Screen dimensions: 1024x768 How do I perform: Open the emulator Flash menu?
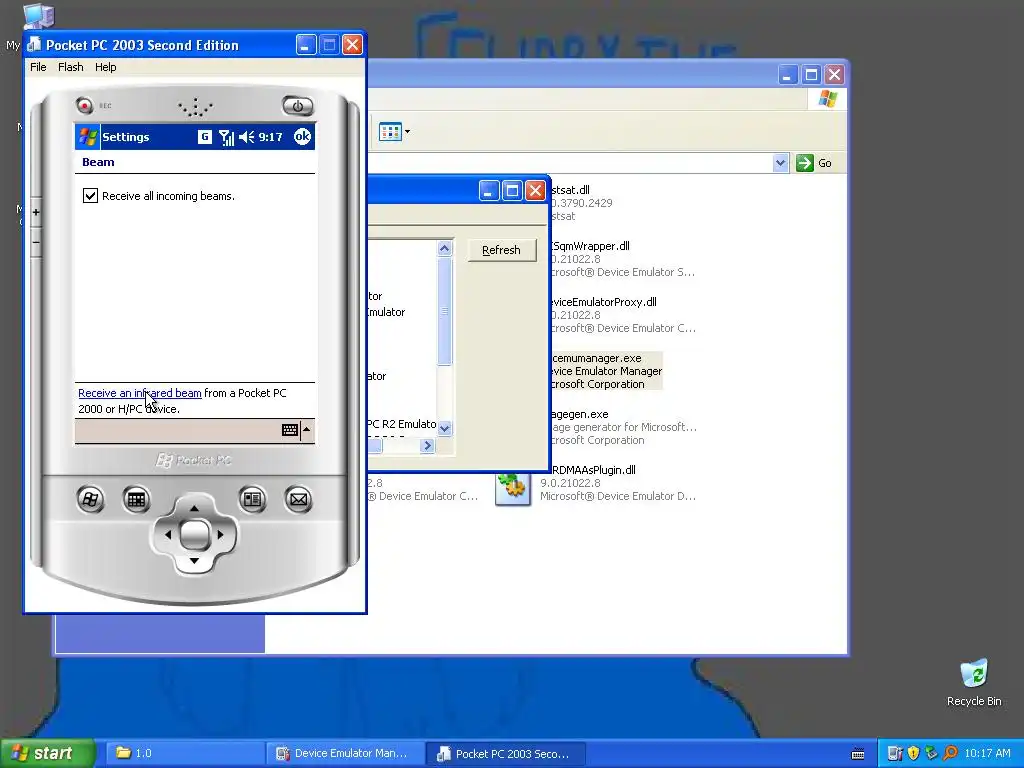[x=71, y=67]
